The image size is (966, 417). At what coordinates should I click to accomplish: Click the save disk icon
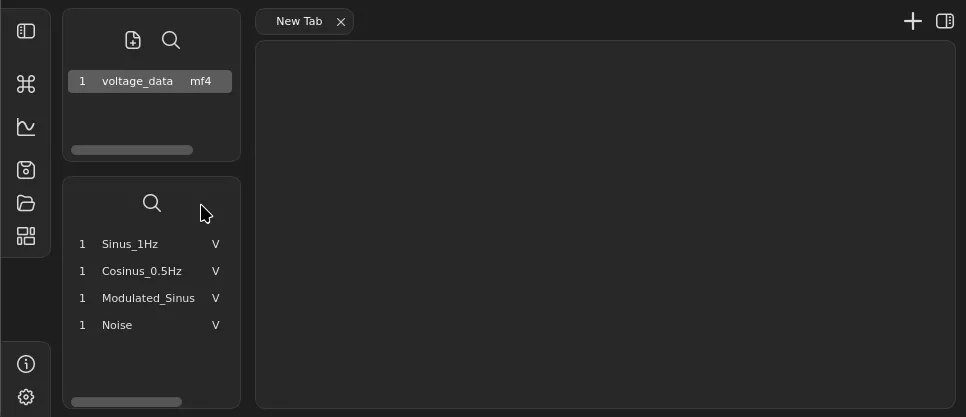pos(26,169)
